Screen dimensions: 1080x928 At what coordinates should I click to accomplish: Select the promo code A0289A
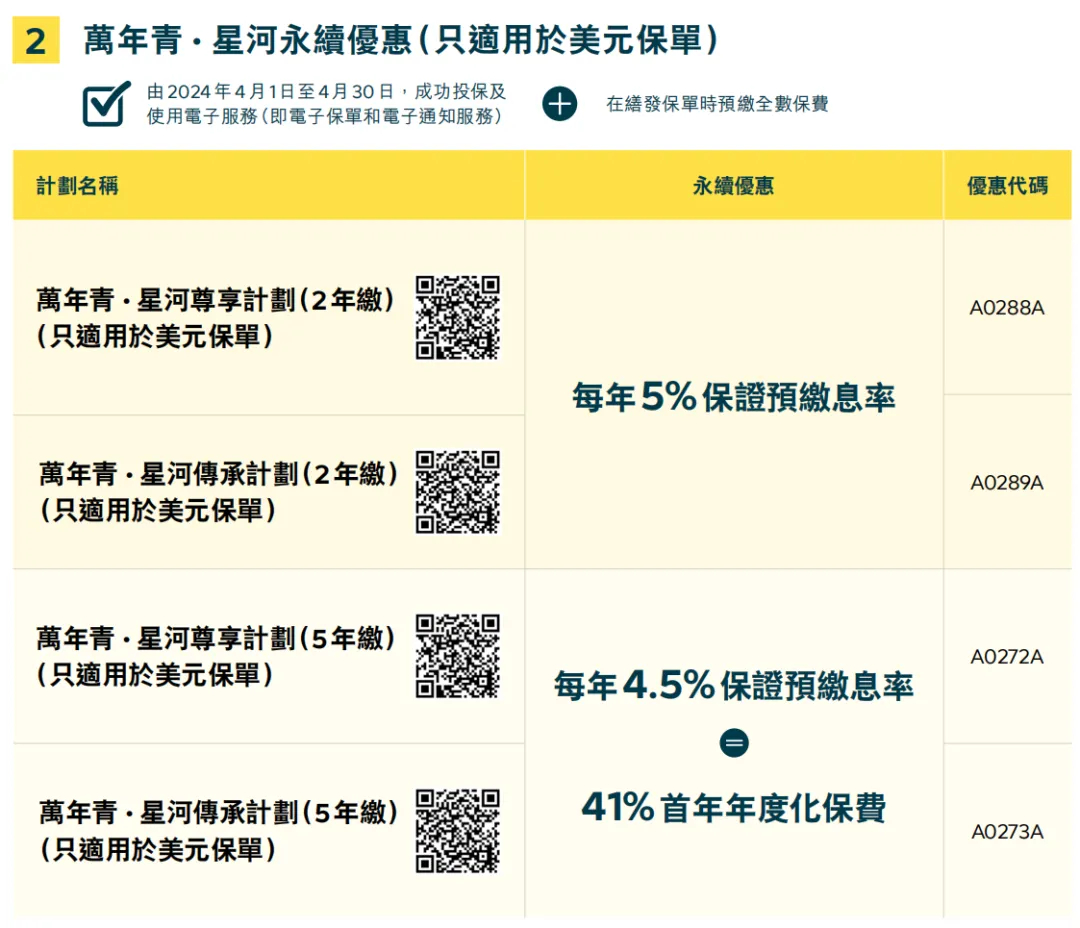pyautogui.click(x=1007, y=482)
